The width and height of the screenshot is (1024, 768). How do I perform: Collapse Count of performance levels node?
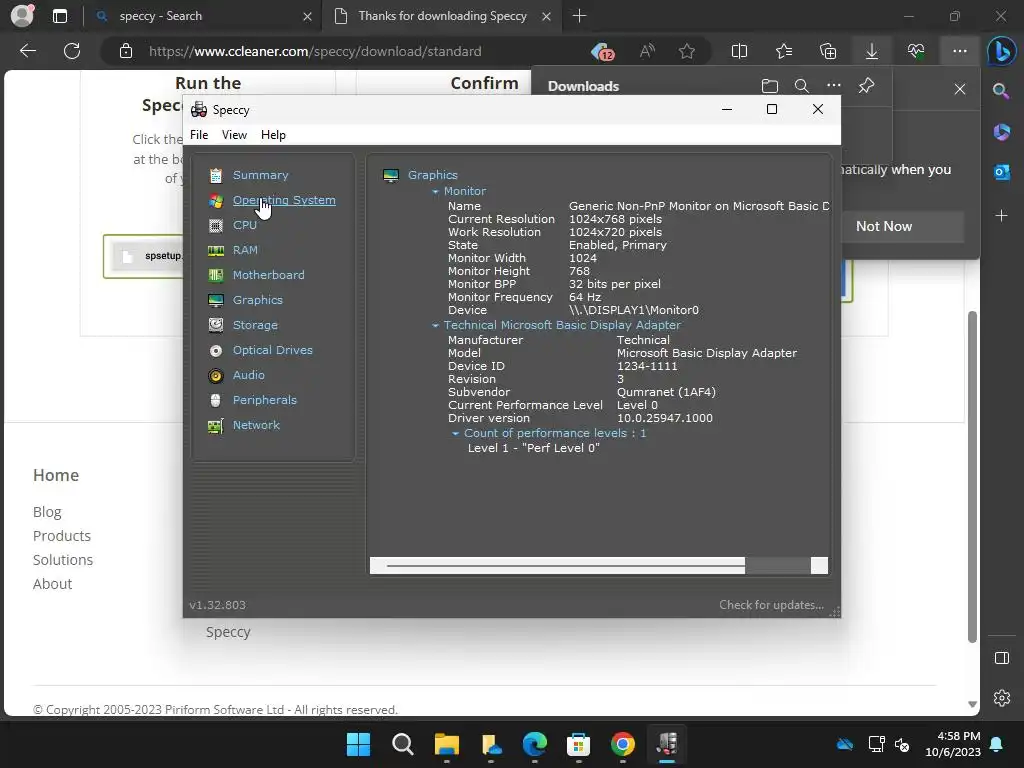pyautogui.click(x=456, y=434)
